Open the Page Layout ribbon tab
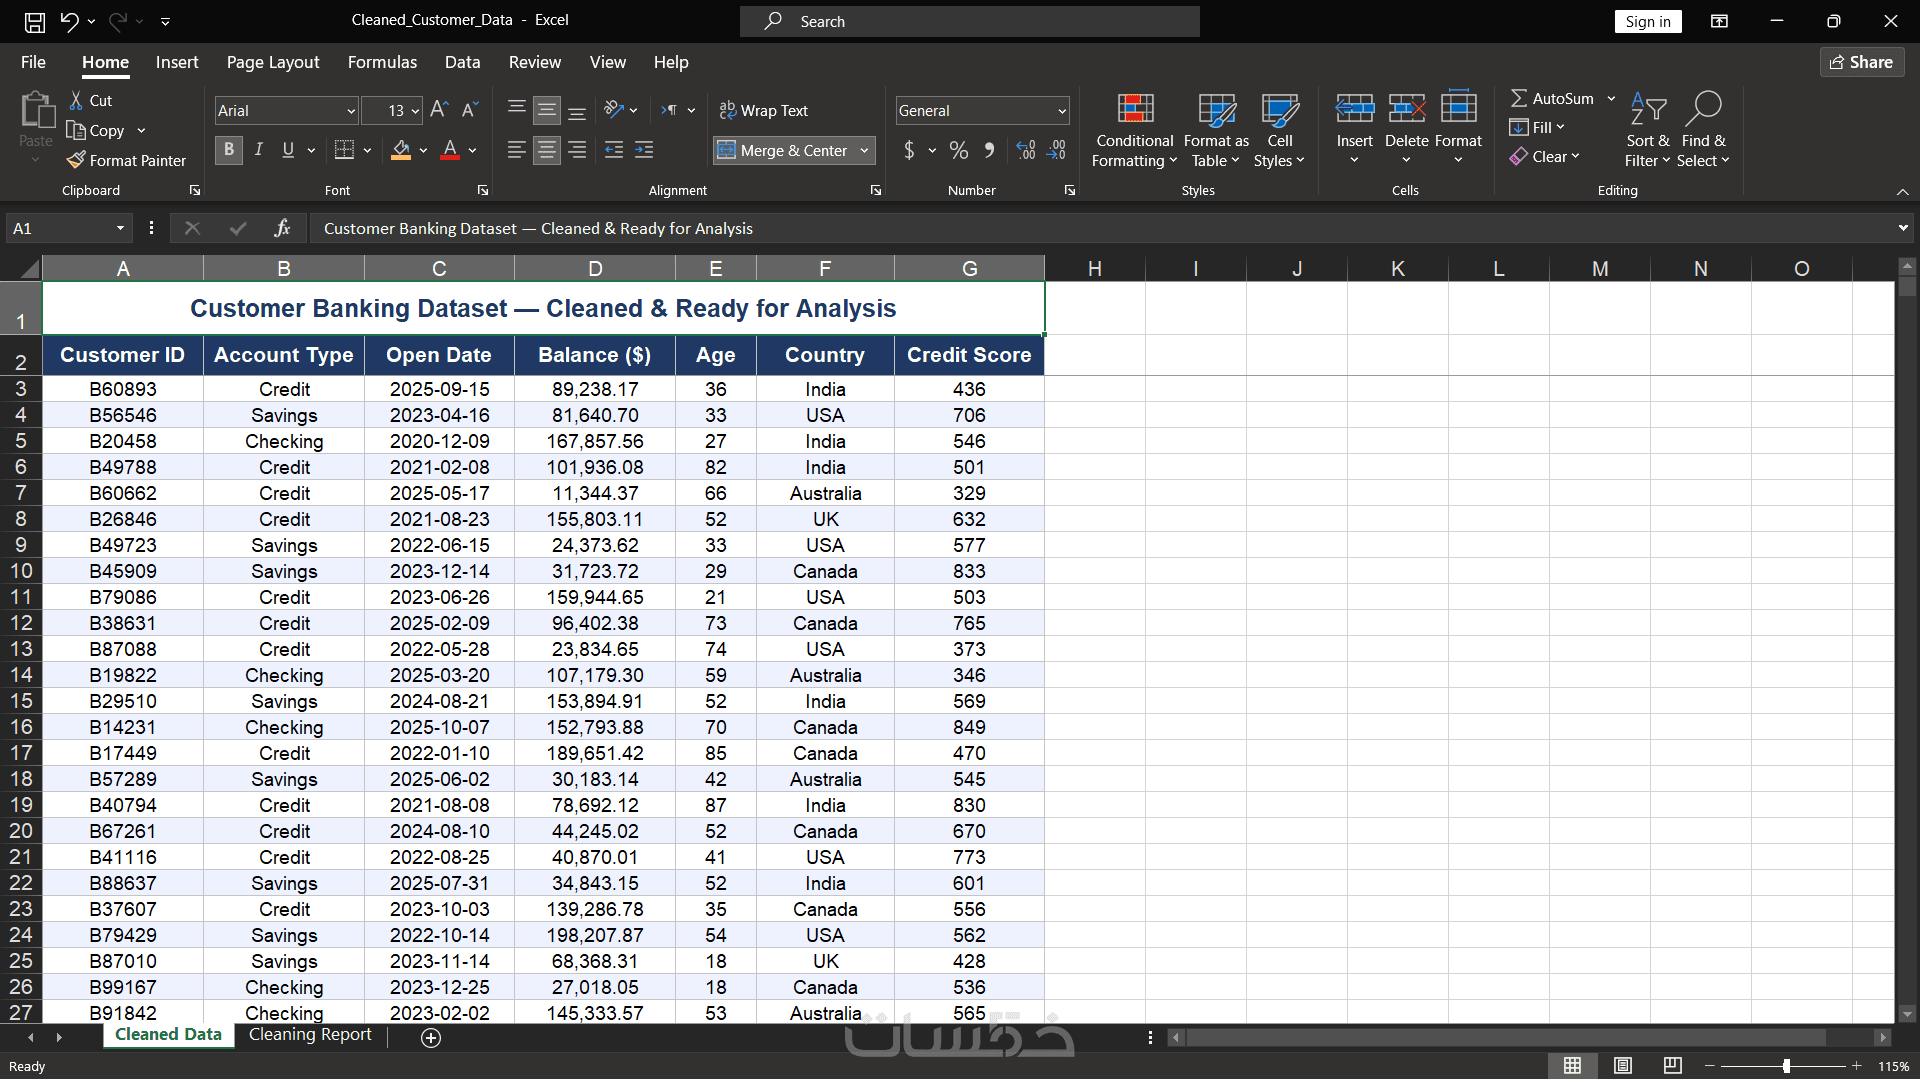Viewport: 1920px width, 1080px height. pos(273,62)
